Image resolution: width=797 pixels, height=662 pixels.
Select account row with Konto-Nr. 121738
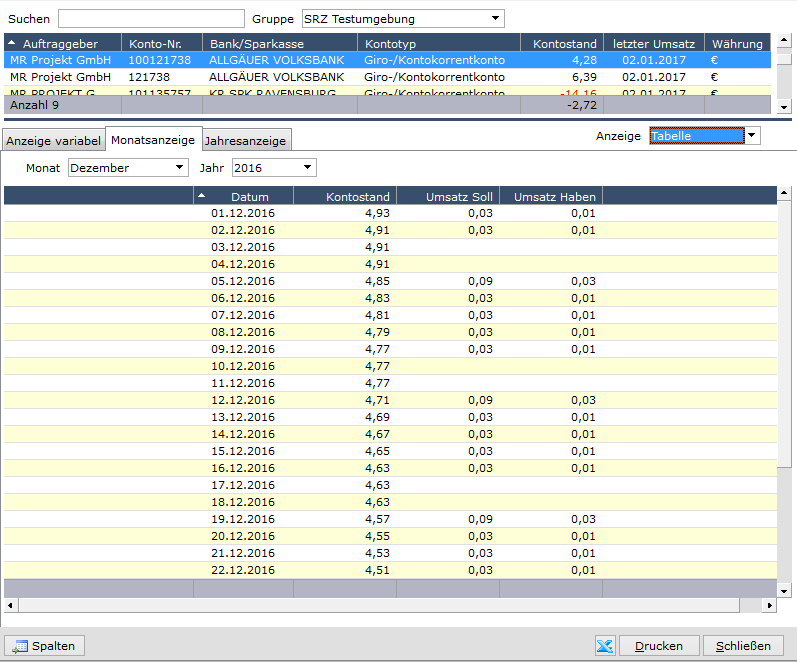pos(387,77)
